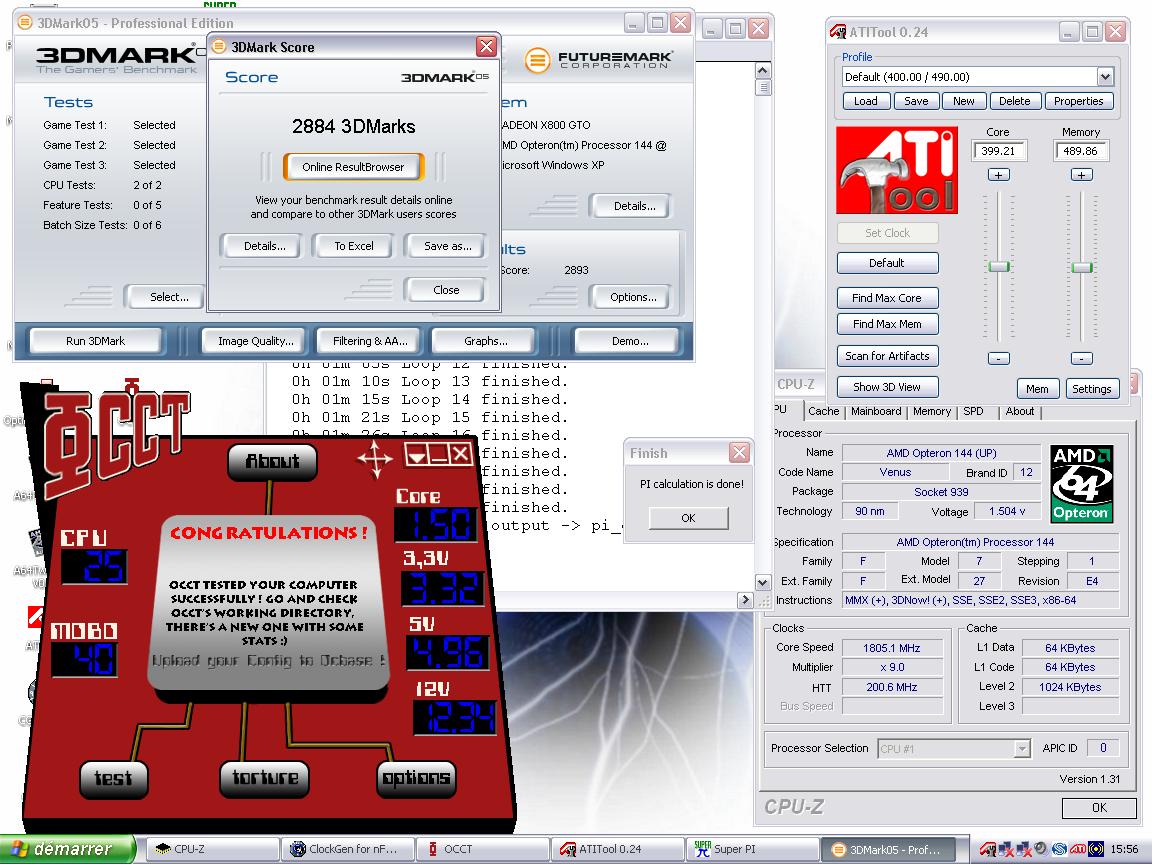Click OK in the CPU-Z window
Image resolution: width=1152 pixels, height=864 pixels.
coord(1098,807)
